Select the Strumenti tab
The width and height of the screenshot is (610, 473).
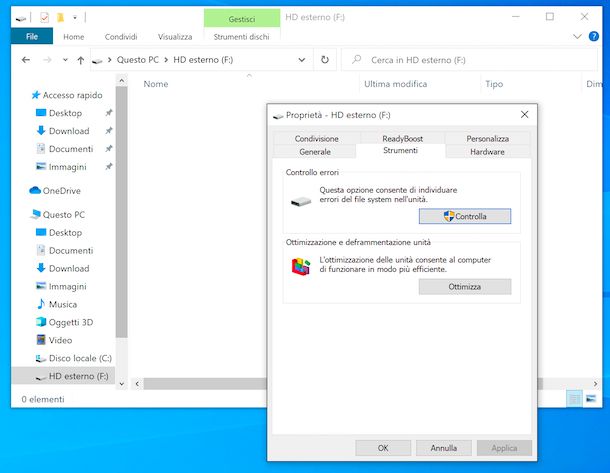[400, 151]
